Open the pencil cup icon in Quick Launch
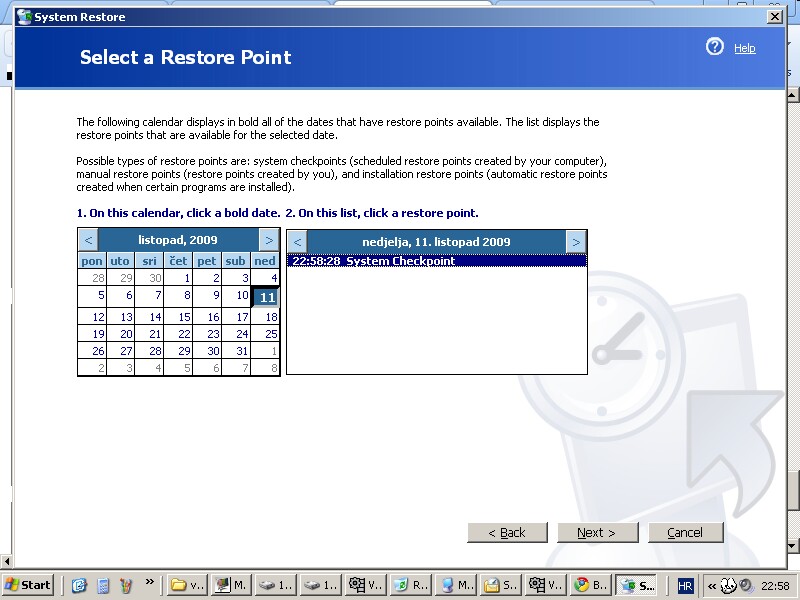Image resolution: width=800 pixels, height=600 pixels. [126, 585]
